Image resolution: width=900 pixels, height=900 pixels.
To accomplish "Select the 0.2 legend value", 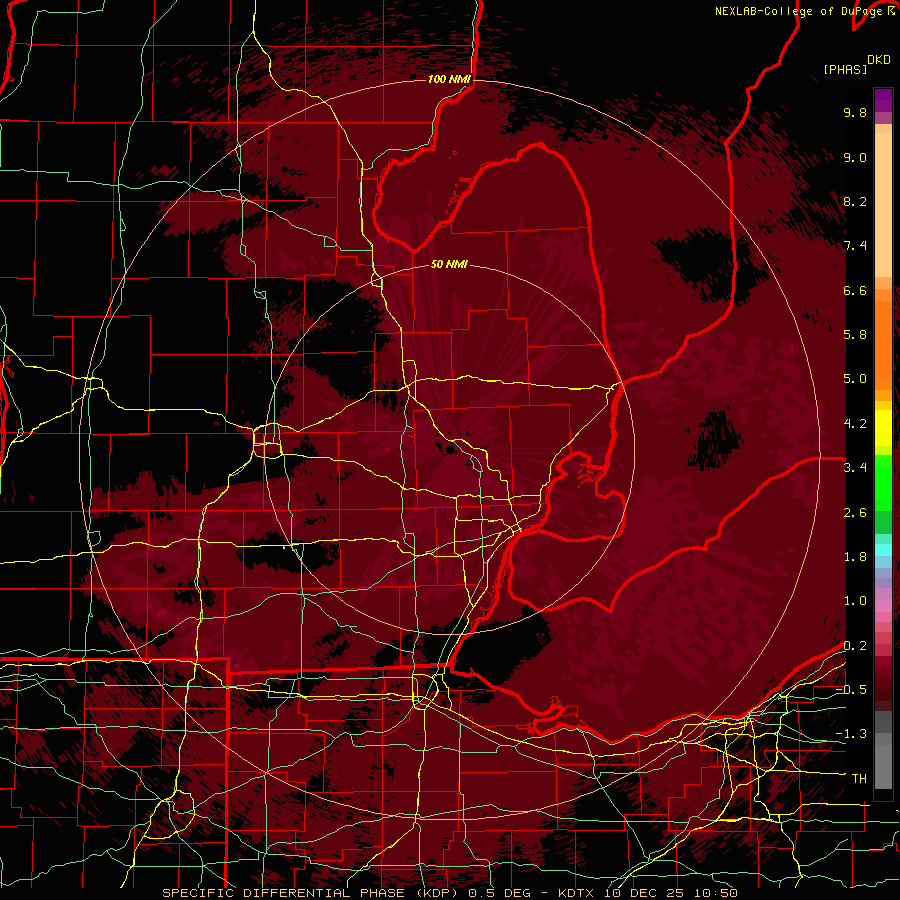I will pyautogui.click(x=855, y=646).
